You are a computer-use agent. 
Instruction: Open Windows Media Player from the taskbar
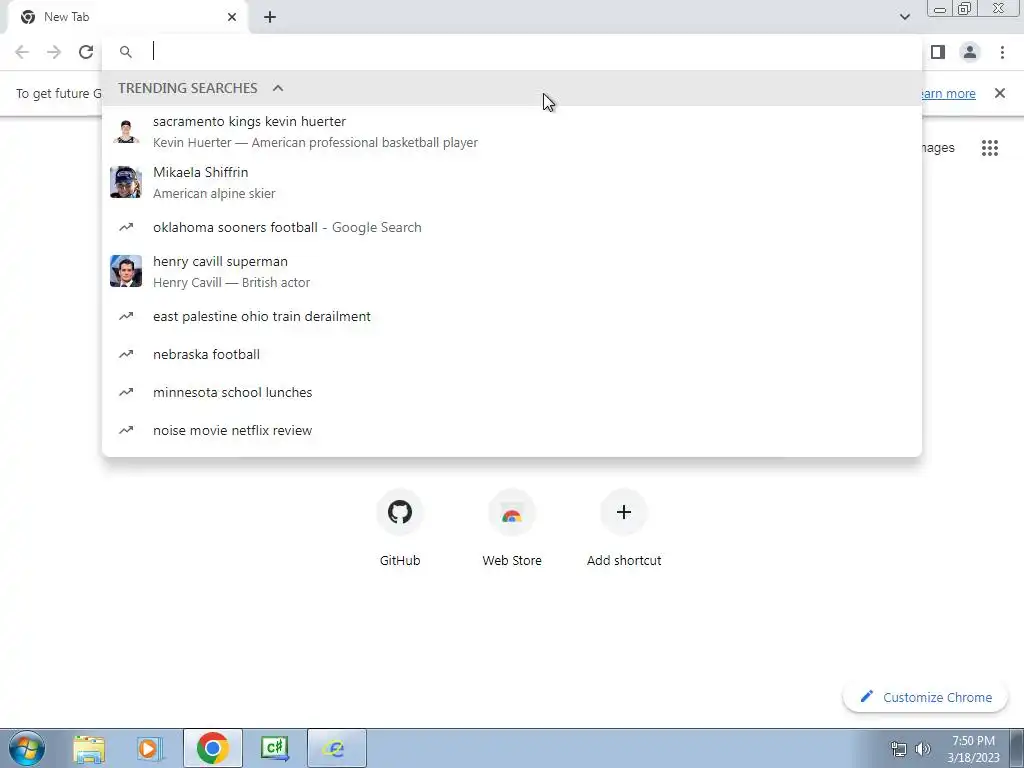pos(148,748)
